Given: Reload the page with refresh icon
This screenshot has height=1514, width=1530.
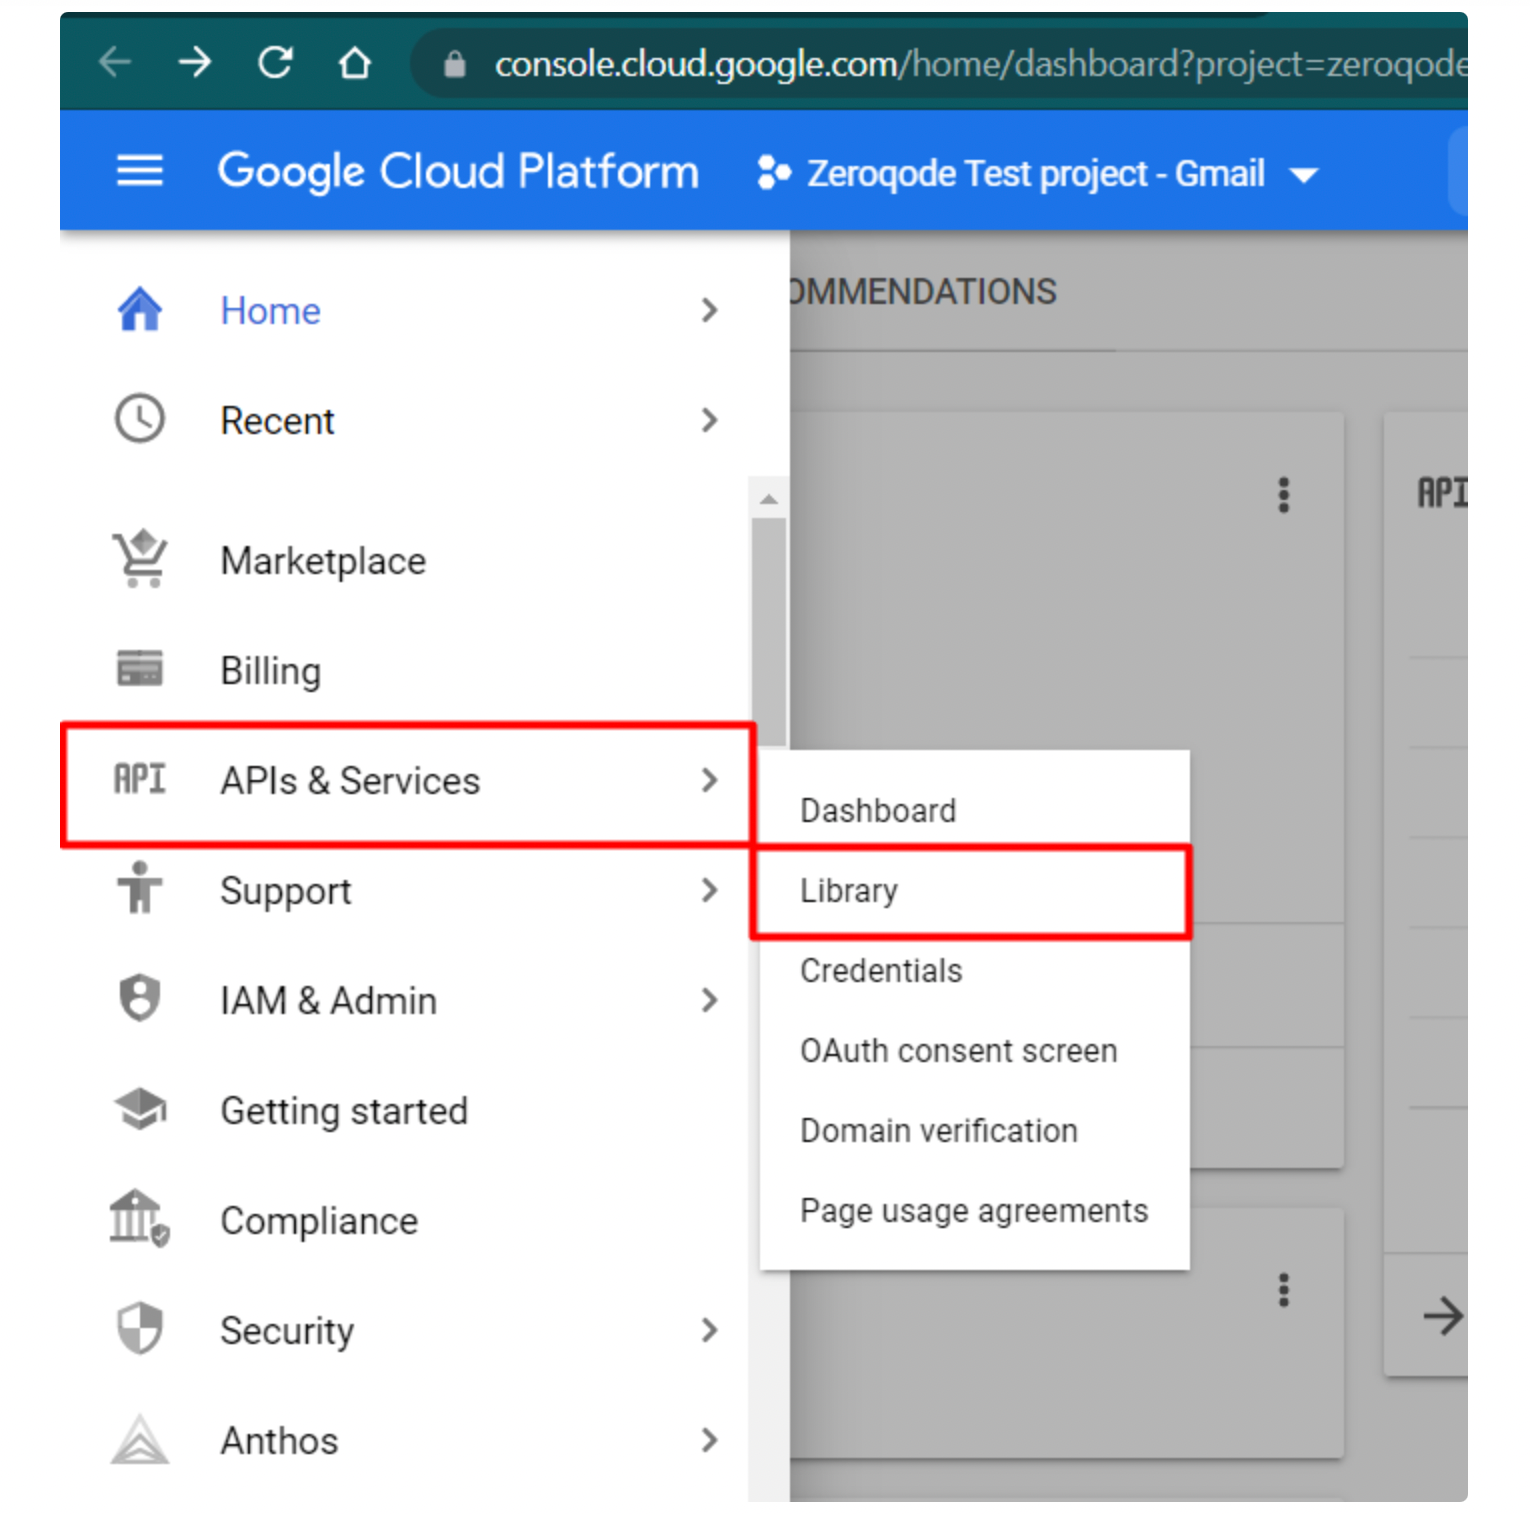Looking at the screenshot, I should pos(275,63).
